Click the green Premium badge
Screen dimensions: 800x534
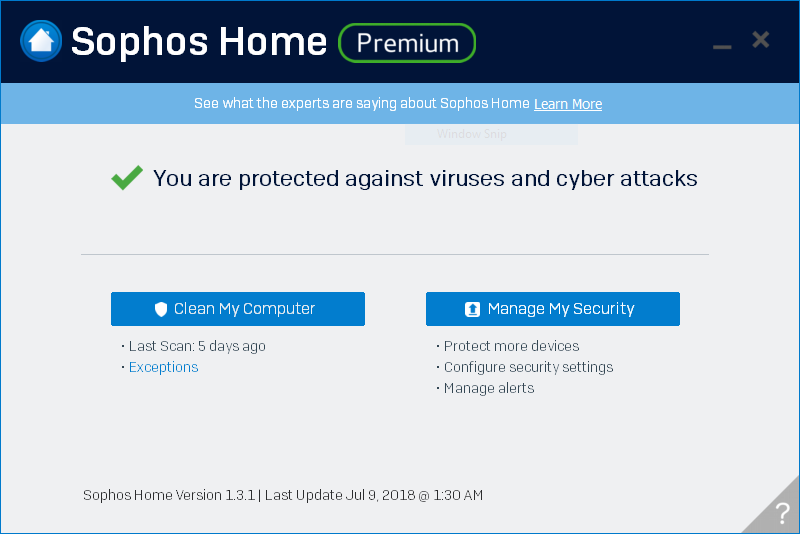(407, 43)
